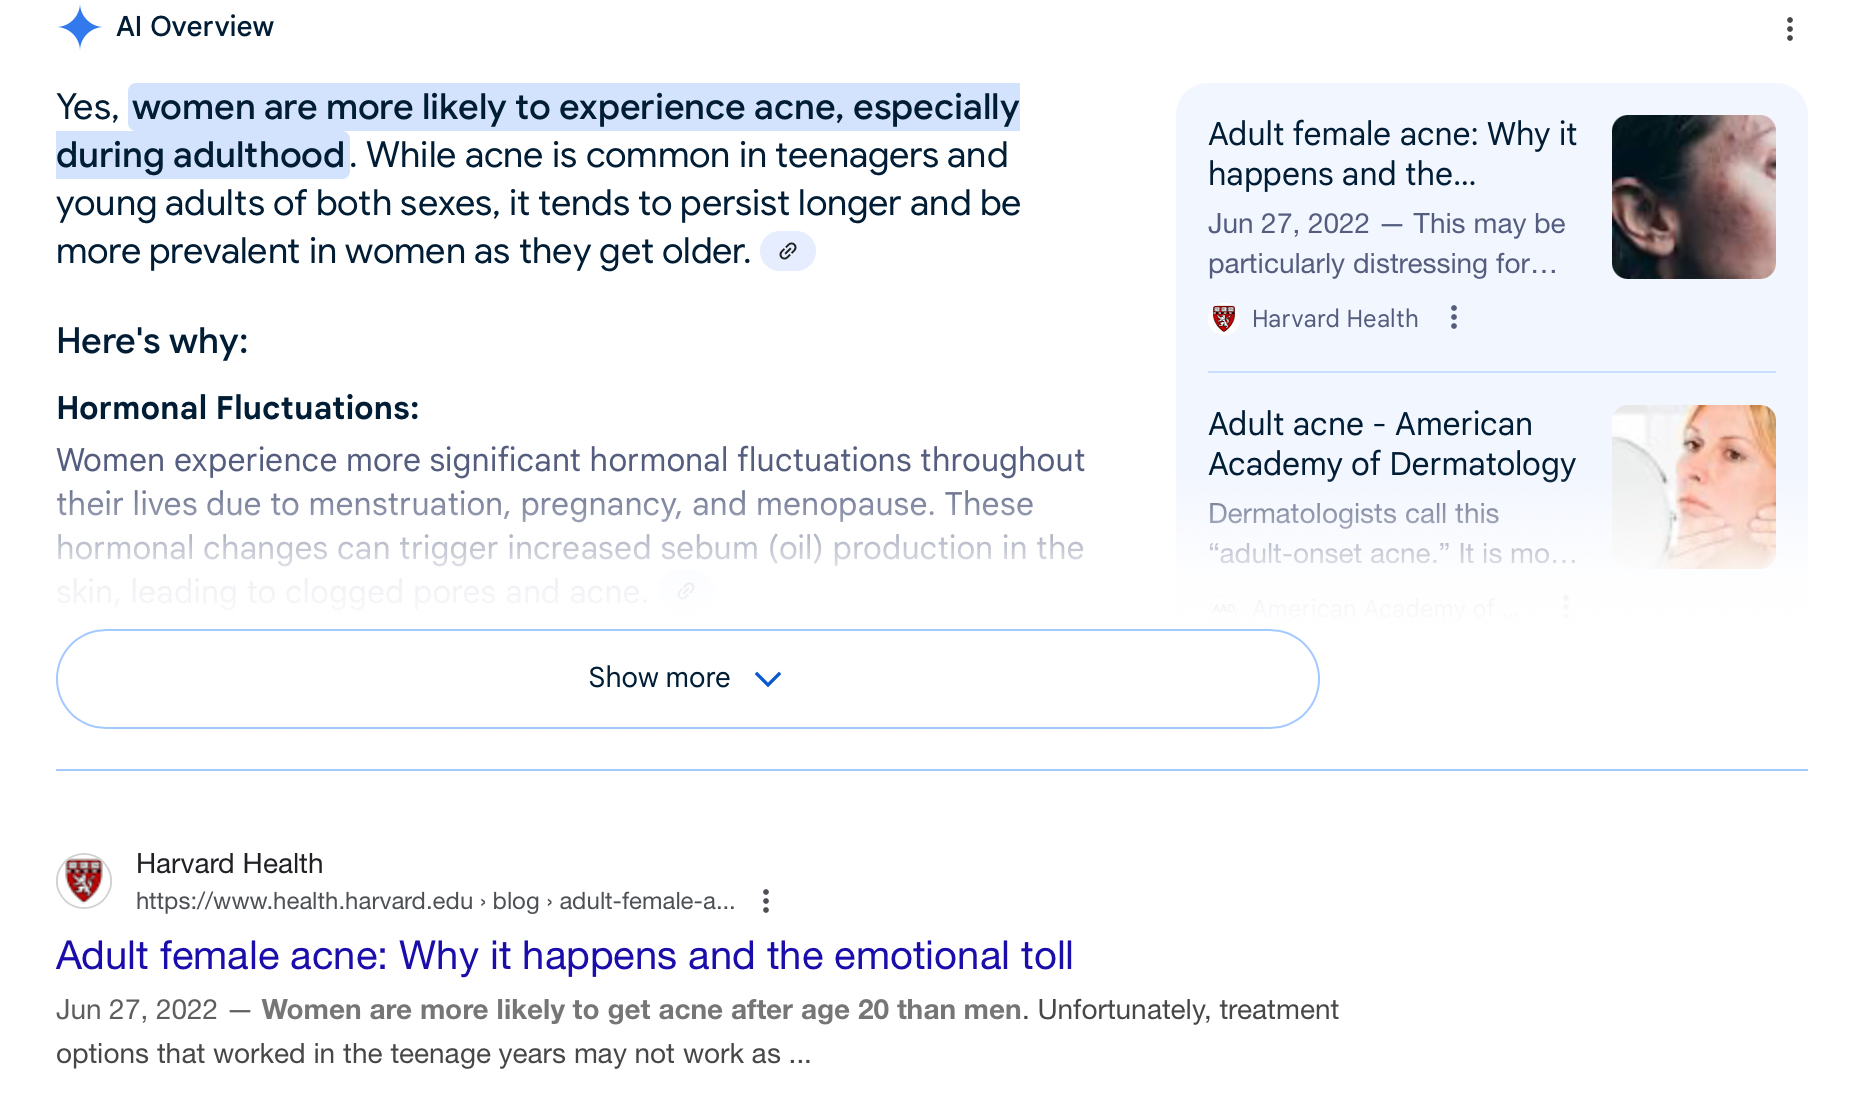Open 'Adult female acne' blue result title
The image size is (1851, 1109).
[x=564, y=956]
